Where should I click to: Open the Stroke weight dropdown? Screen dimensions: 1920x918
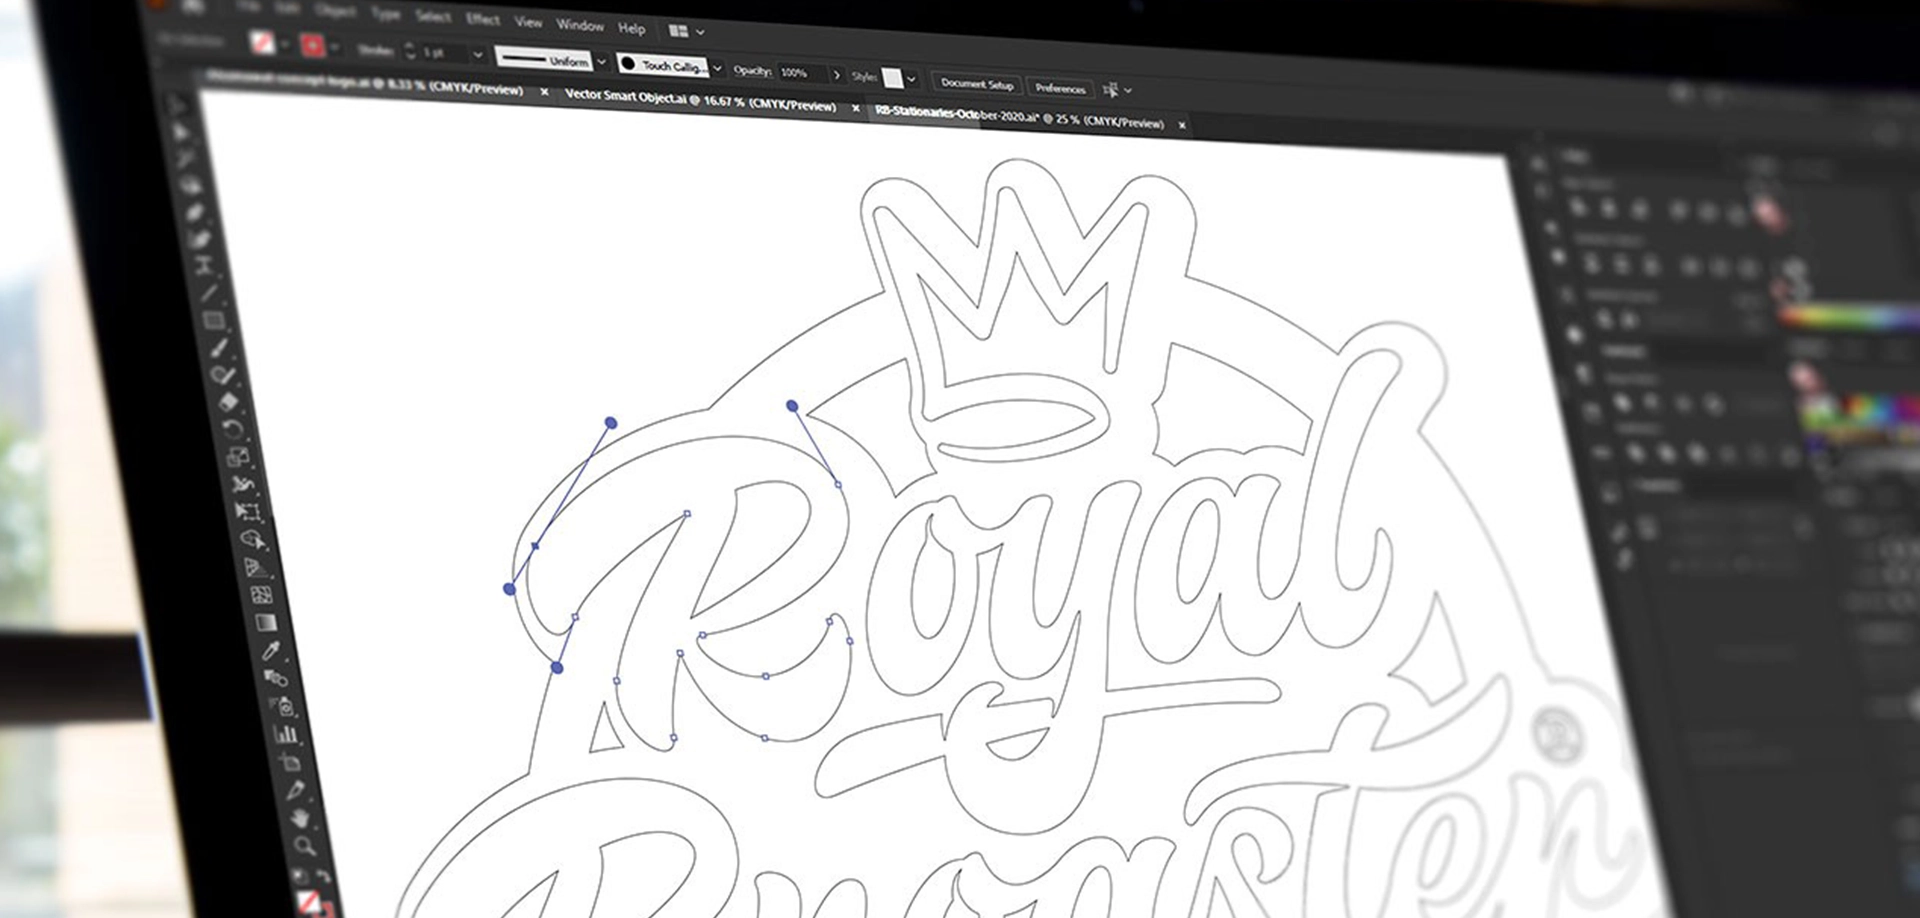477,54
